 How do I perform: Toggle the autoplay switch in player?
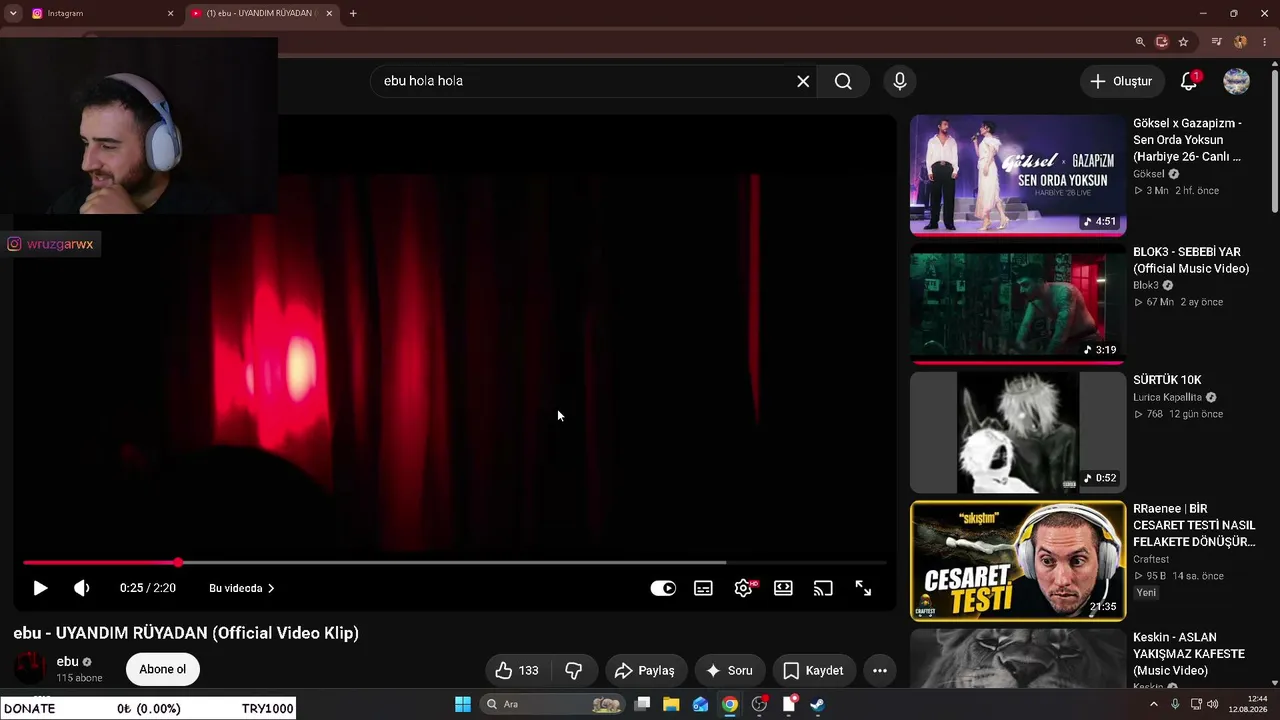[663, 588]
